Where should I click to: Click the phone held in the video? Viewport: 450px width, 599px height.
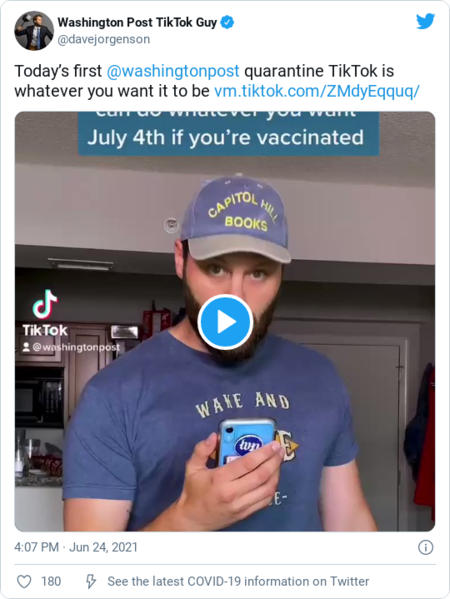246,442
